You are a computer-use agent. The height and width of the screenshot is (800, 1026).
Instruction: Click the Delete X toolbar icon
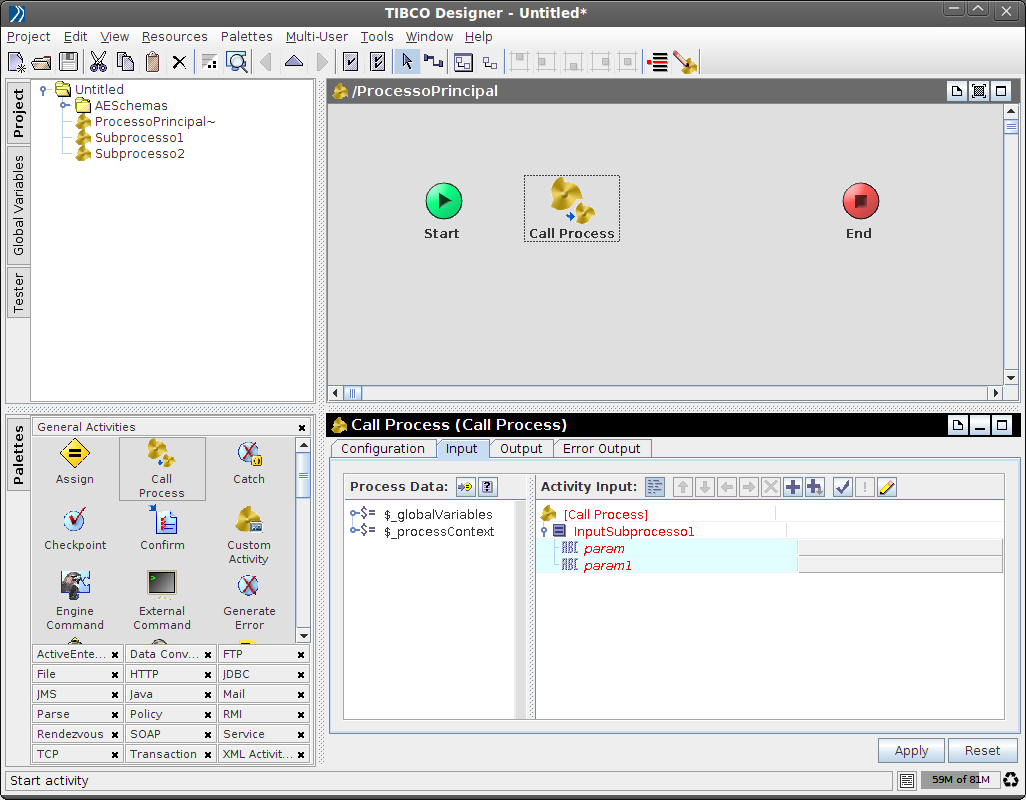pyautogui.click(x=179, y=63)
